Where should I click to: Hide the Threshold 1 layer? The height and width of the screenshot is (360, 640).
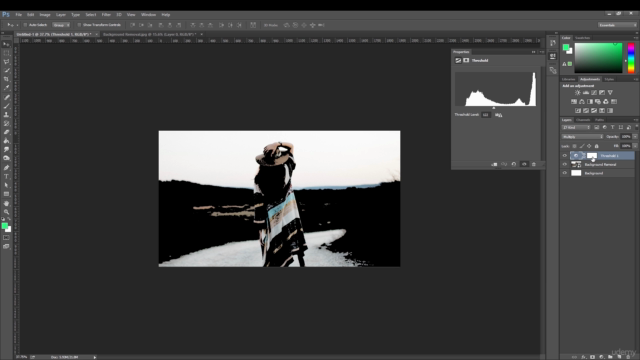(x=564, y=156)
